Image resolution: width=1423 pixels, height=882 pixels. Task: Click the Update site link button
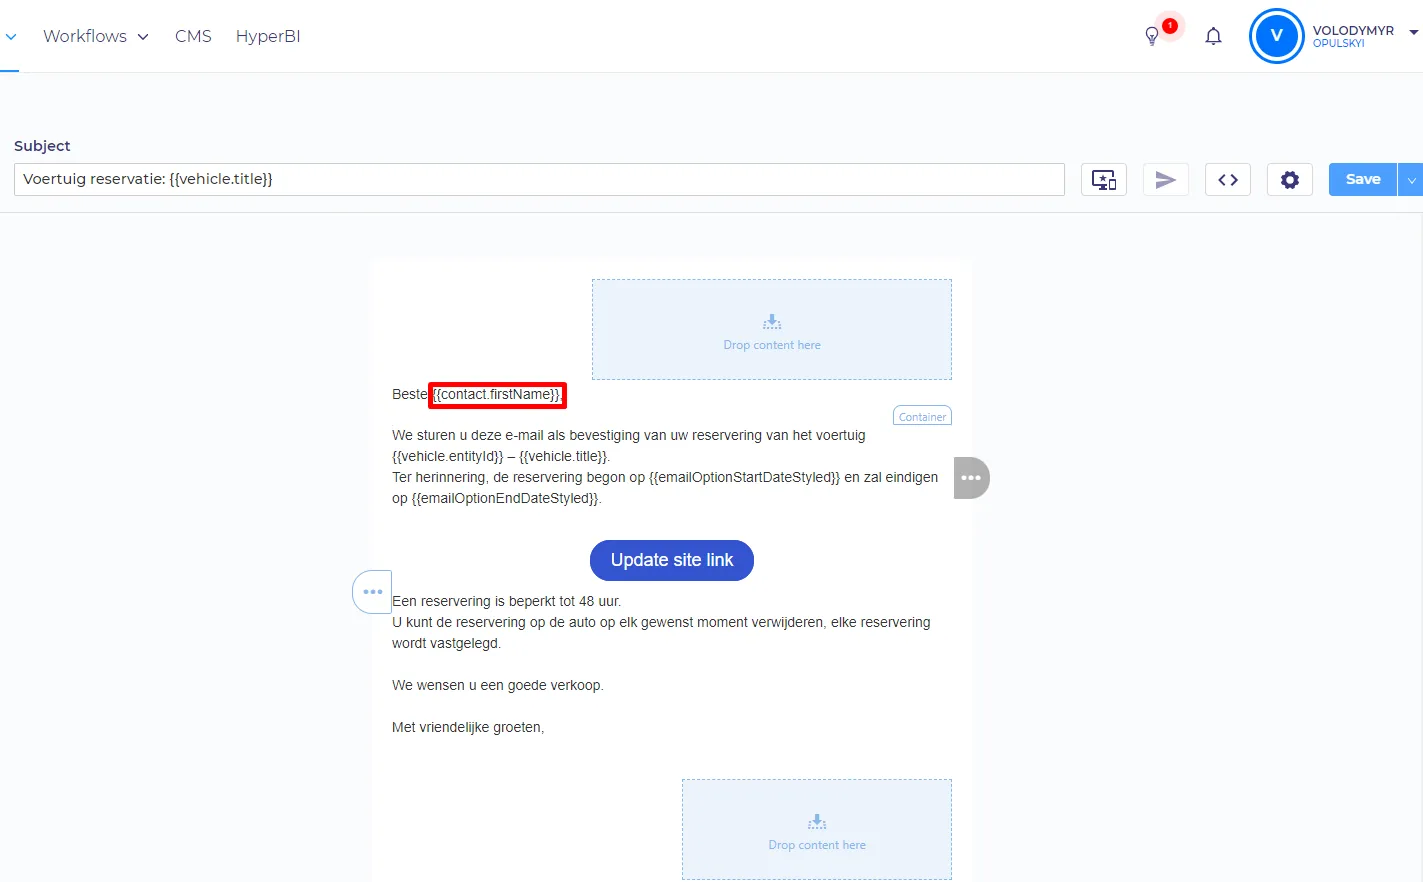tap(672, 560)
